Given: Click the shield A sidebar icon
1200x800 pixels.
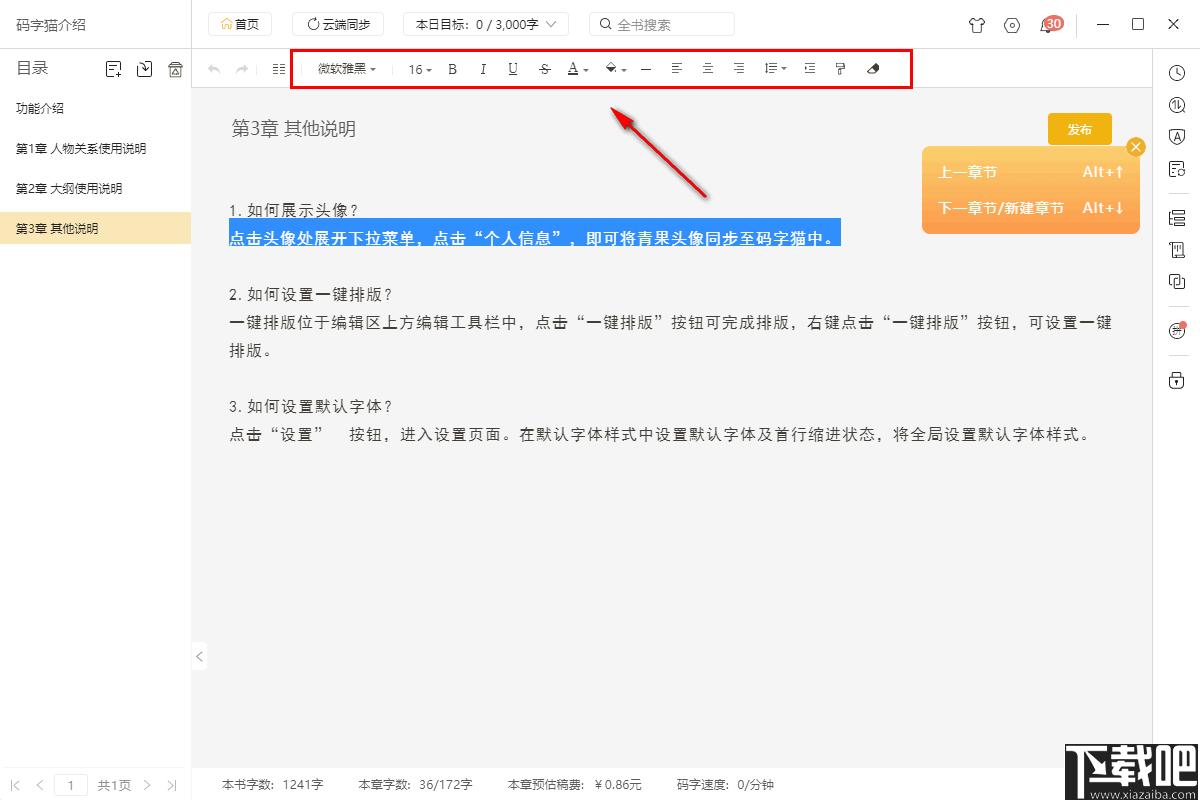Looking at the screenshot, I should 1176,137.
